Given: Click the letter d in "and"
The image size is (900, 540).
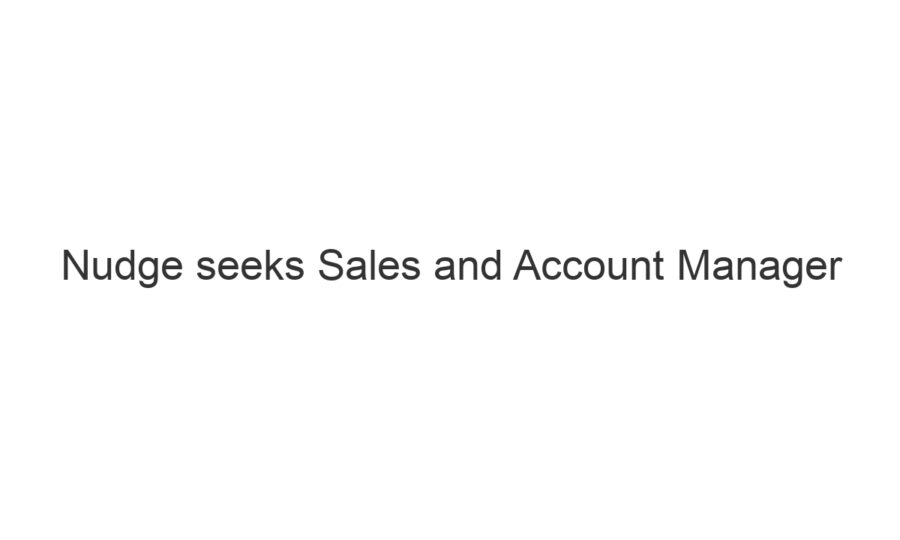Looking at the screenshot, I should [x=493, y=268].
